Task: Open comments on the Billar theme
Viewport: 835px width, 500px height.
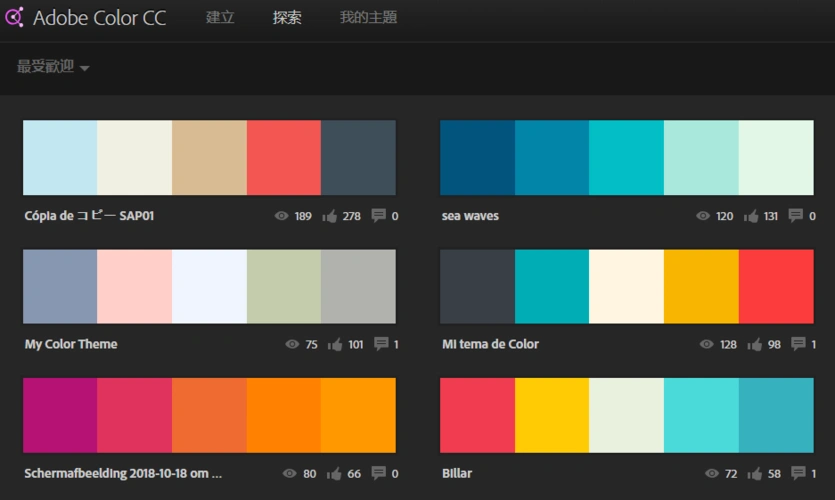Action: point(797,473)
